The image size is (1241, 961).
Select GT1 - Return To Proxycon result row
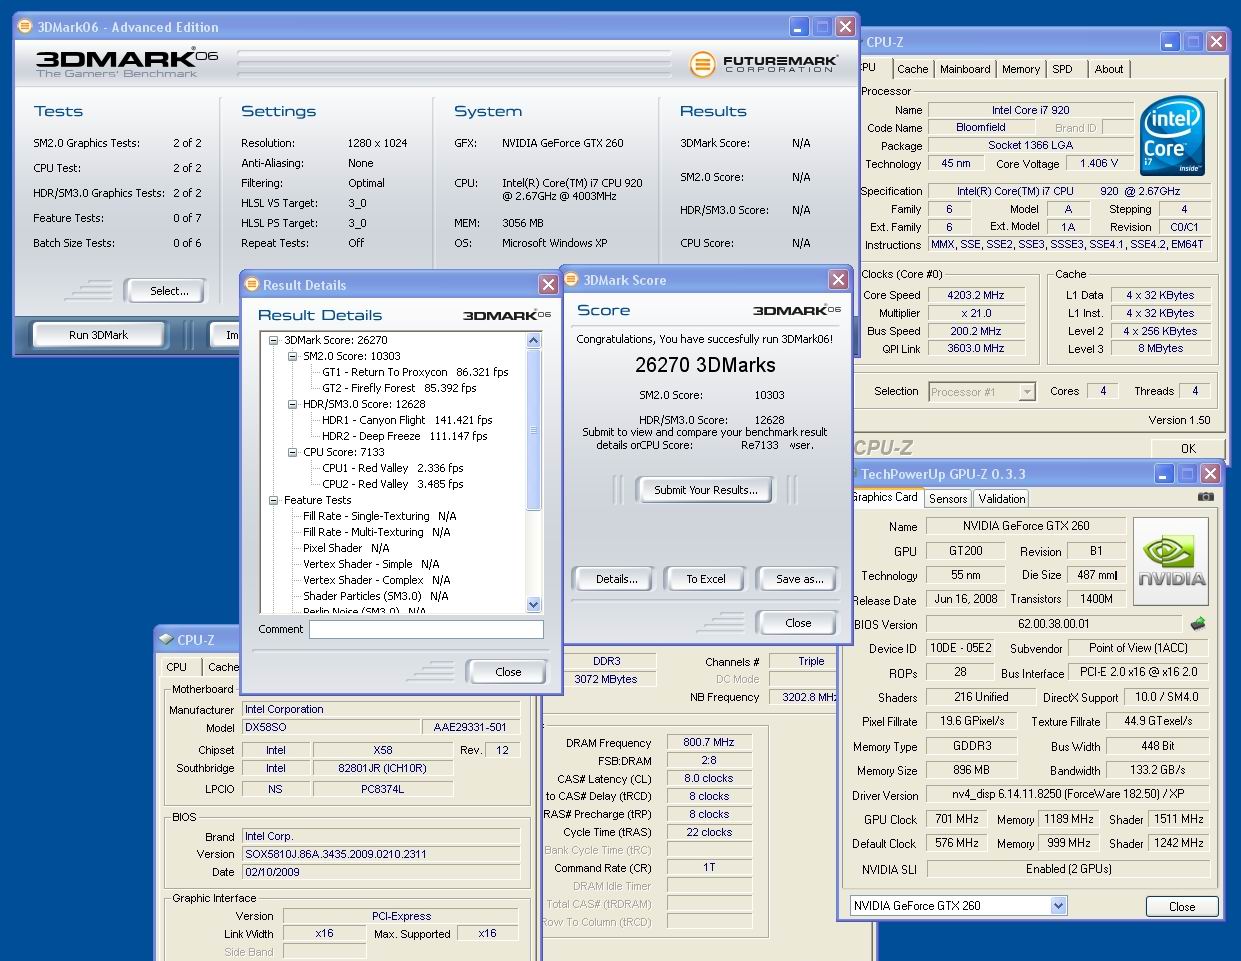[415, 372]
